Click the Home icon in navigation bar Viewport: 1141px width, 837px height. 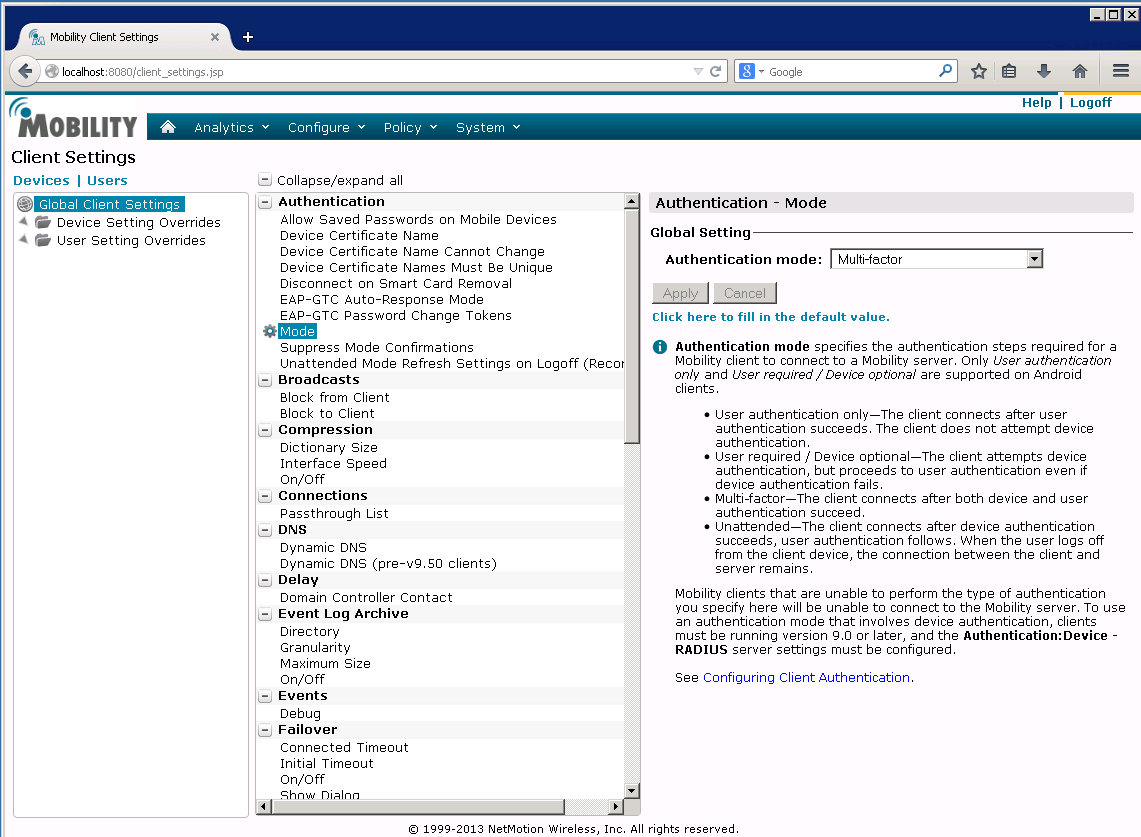pyautogui.click(x=168, y=127)
